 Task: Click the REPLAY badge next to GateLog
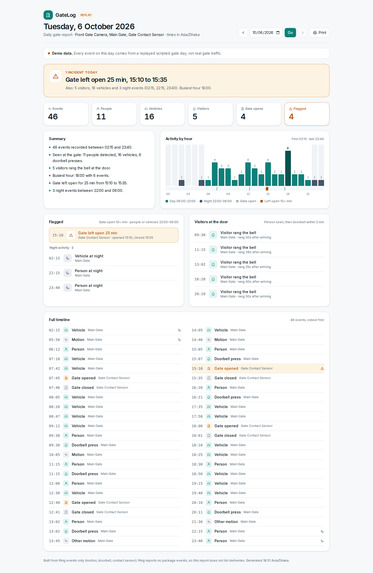[86, 15]
